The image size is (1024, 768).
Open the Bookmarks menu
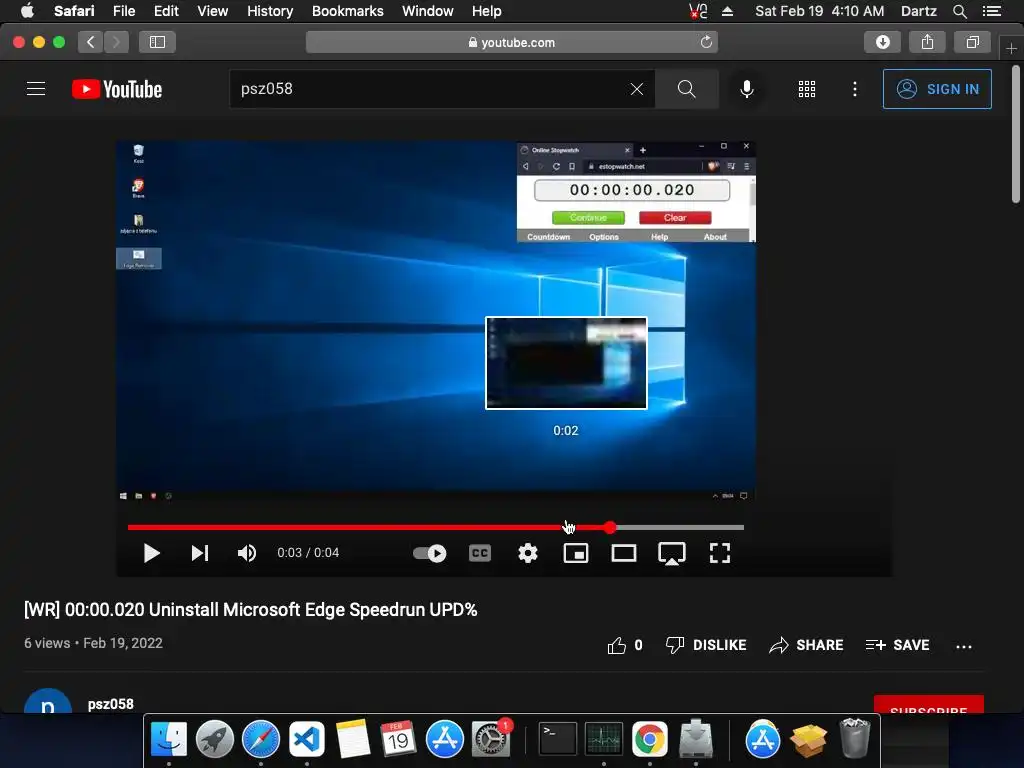347,11
